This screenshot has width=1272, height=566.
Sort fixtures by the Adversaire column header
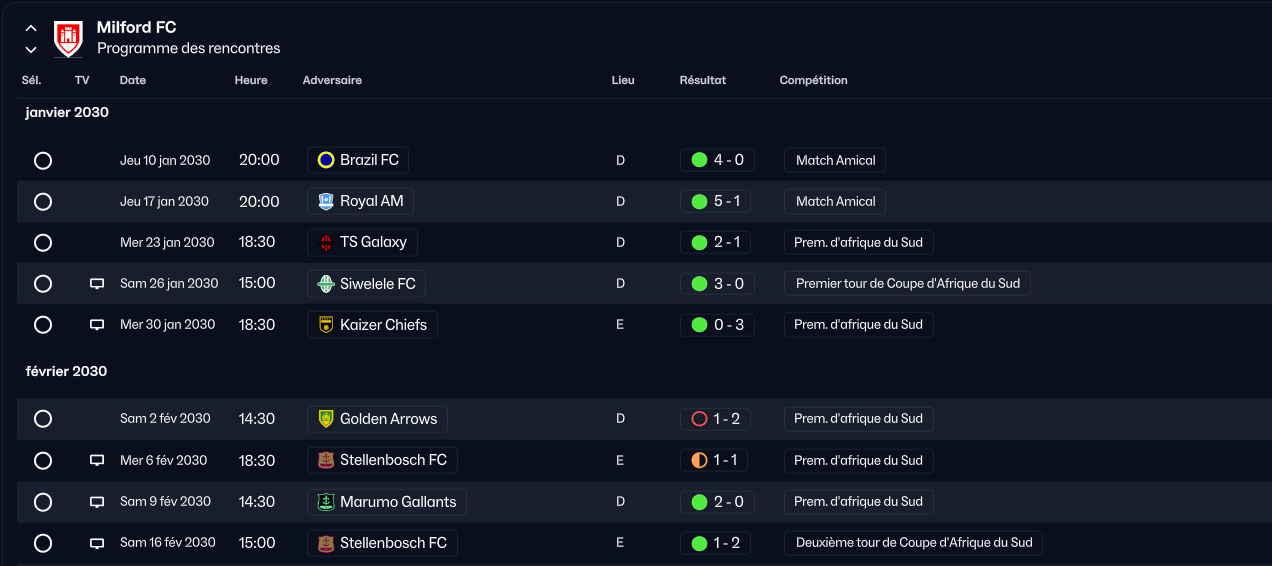(x=332, y=80)
